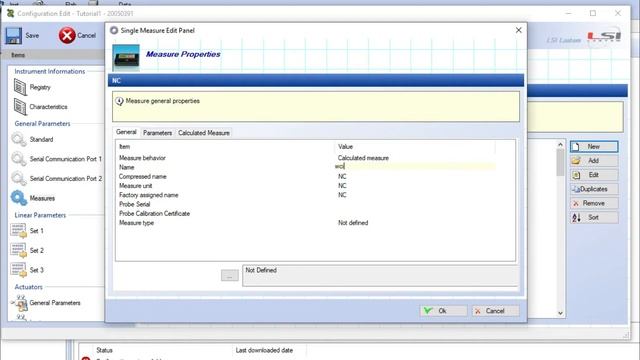The image size is (640, 360).
Task: Open the Set 2 linear parameters icon
Action: pos(19,250)
